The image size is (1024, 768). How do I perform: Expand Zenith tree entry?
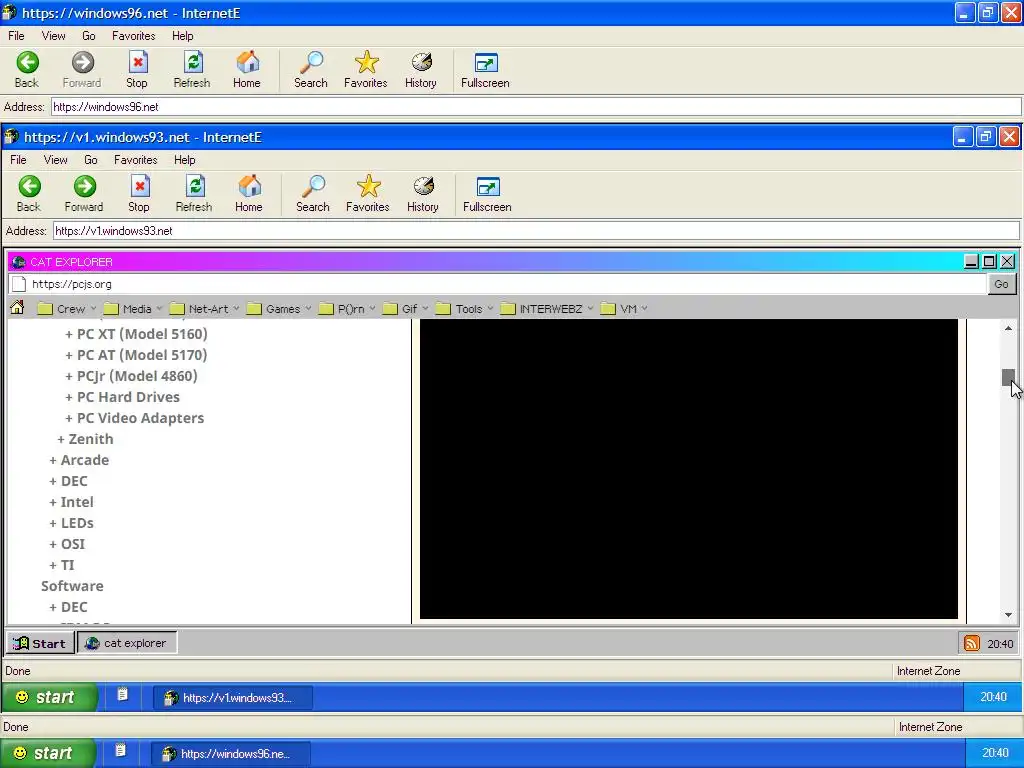coord(86,439)
